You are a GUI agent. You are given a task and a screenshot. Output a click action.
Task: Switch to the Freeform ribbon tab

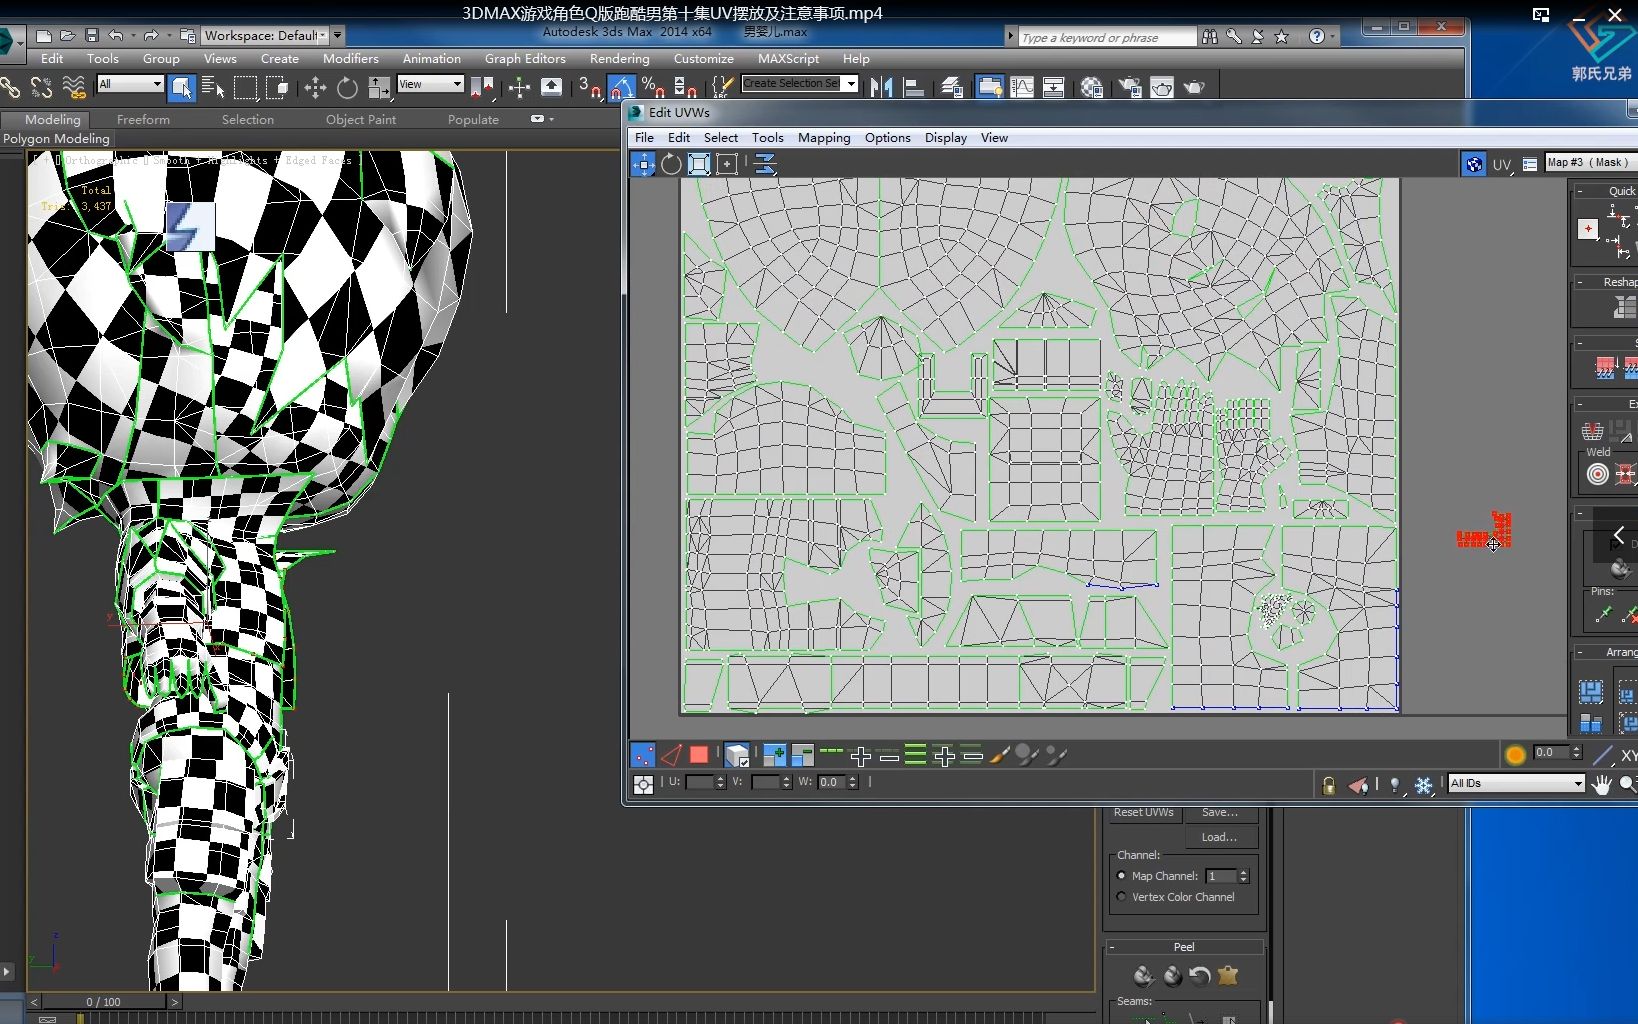pyautogui.click(x=143, y=120)
